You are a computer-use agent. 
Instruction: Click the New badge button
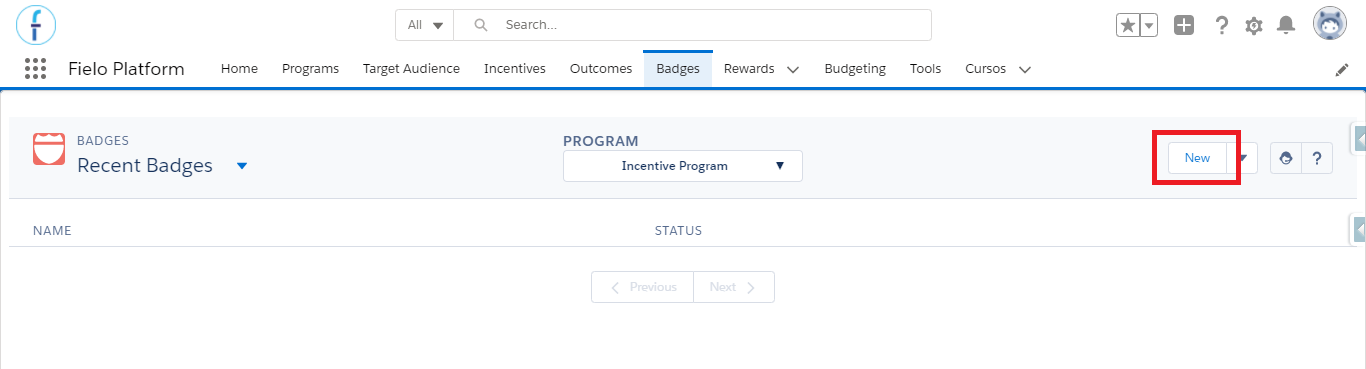(x=1197, y=158)
